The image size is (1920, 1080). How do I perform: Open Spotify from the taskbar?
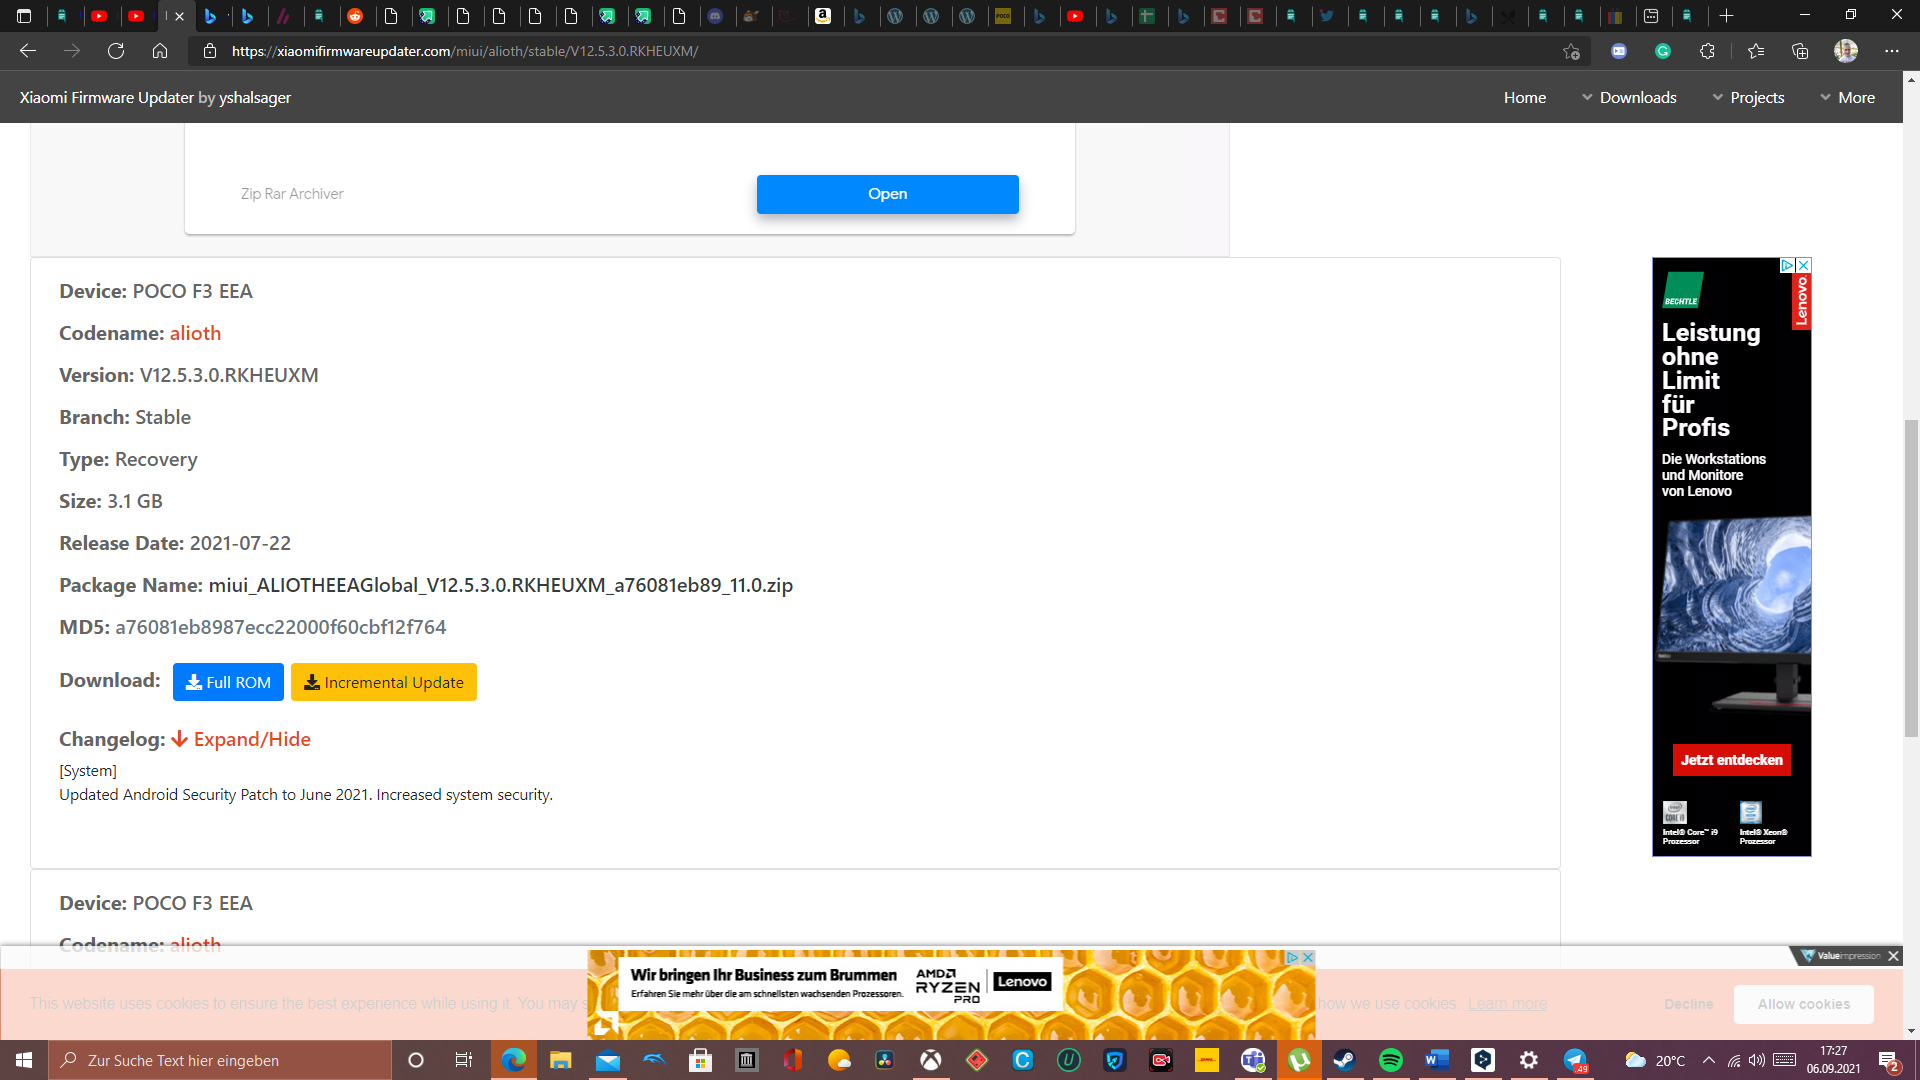(1390, 1060)
